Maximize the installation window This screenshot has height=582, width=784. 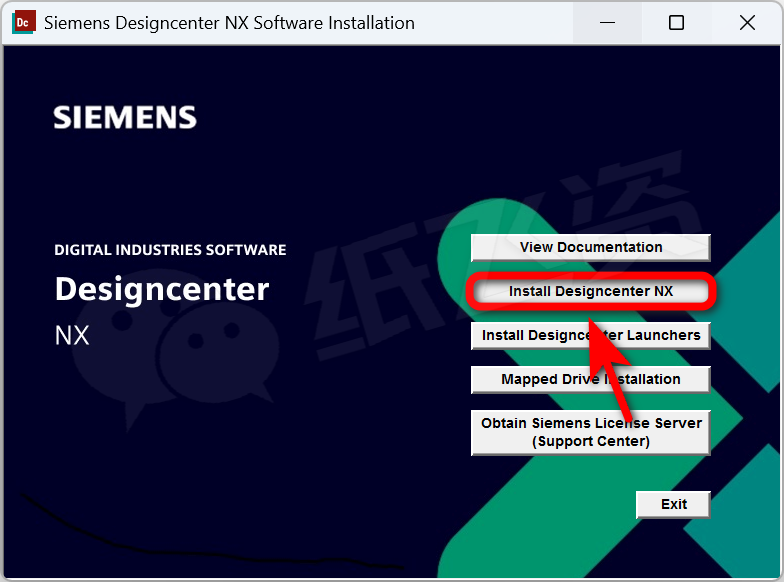pos(676,22)
